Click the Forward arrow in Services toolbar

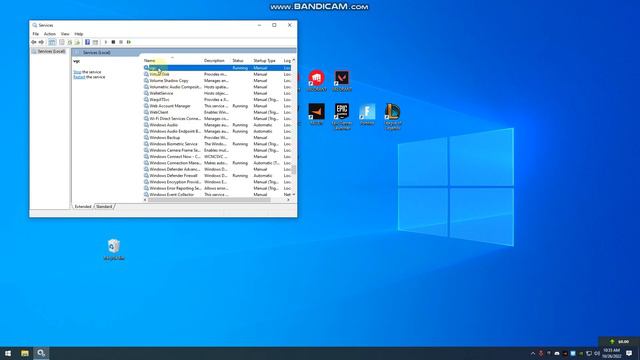tap(41, 42)
